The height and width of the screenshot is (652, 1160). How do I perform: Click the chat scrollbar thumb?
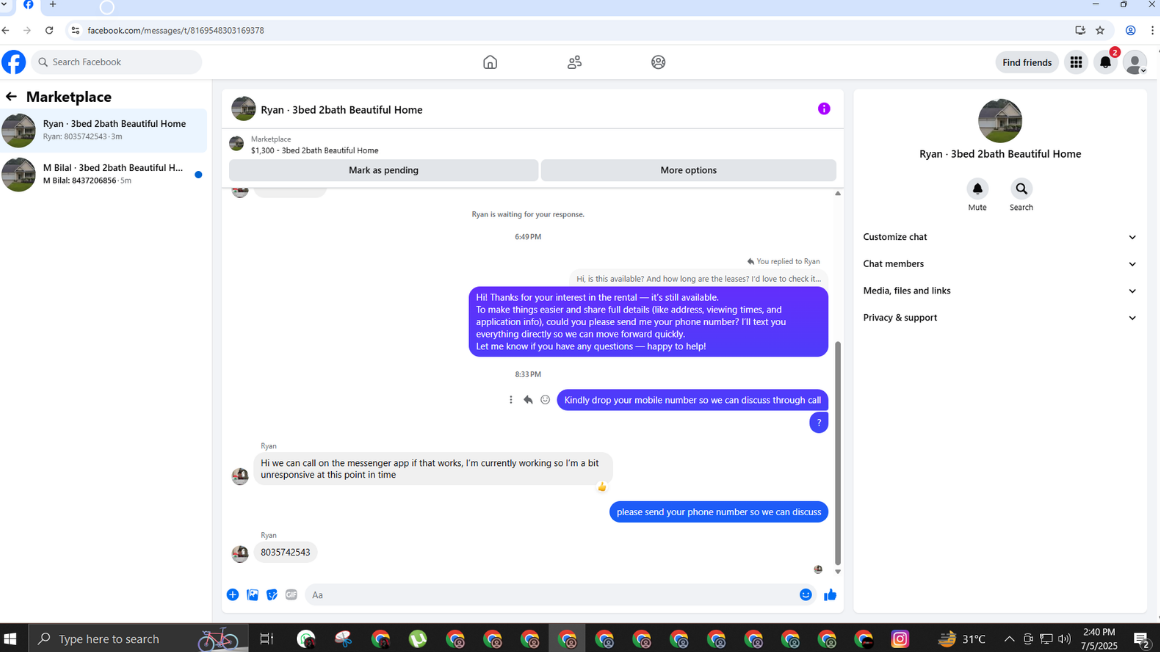(837, 452)
